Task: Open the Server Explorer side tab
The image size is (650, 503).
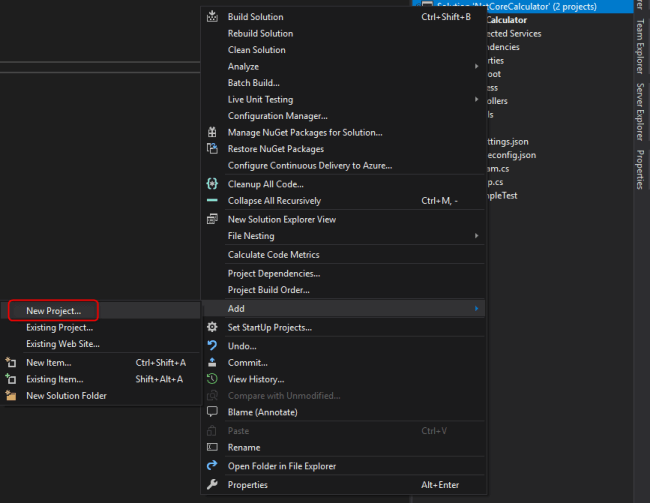Action: point(640,112)
